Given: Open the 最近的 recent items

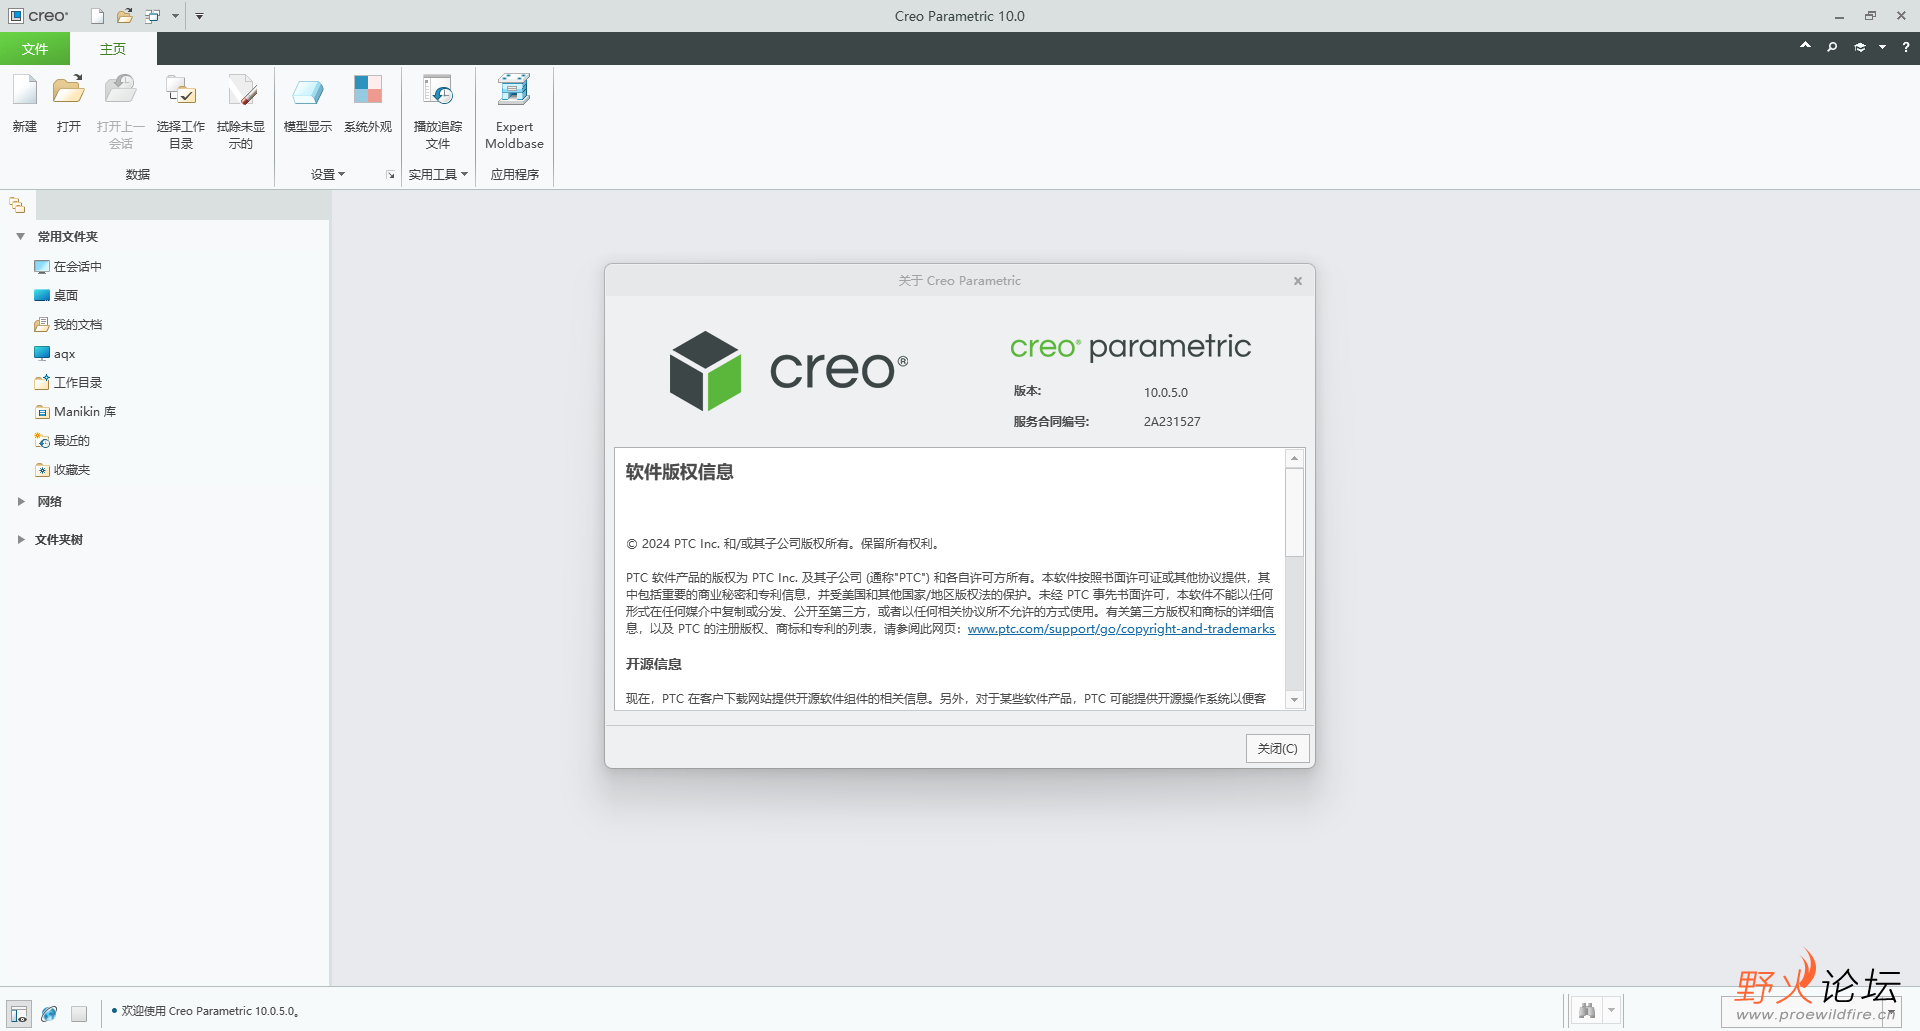Looking at the screenshot, I should click(x=62, y=441).
